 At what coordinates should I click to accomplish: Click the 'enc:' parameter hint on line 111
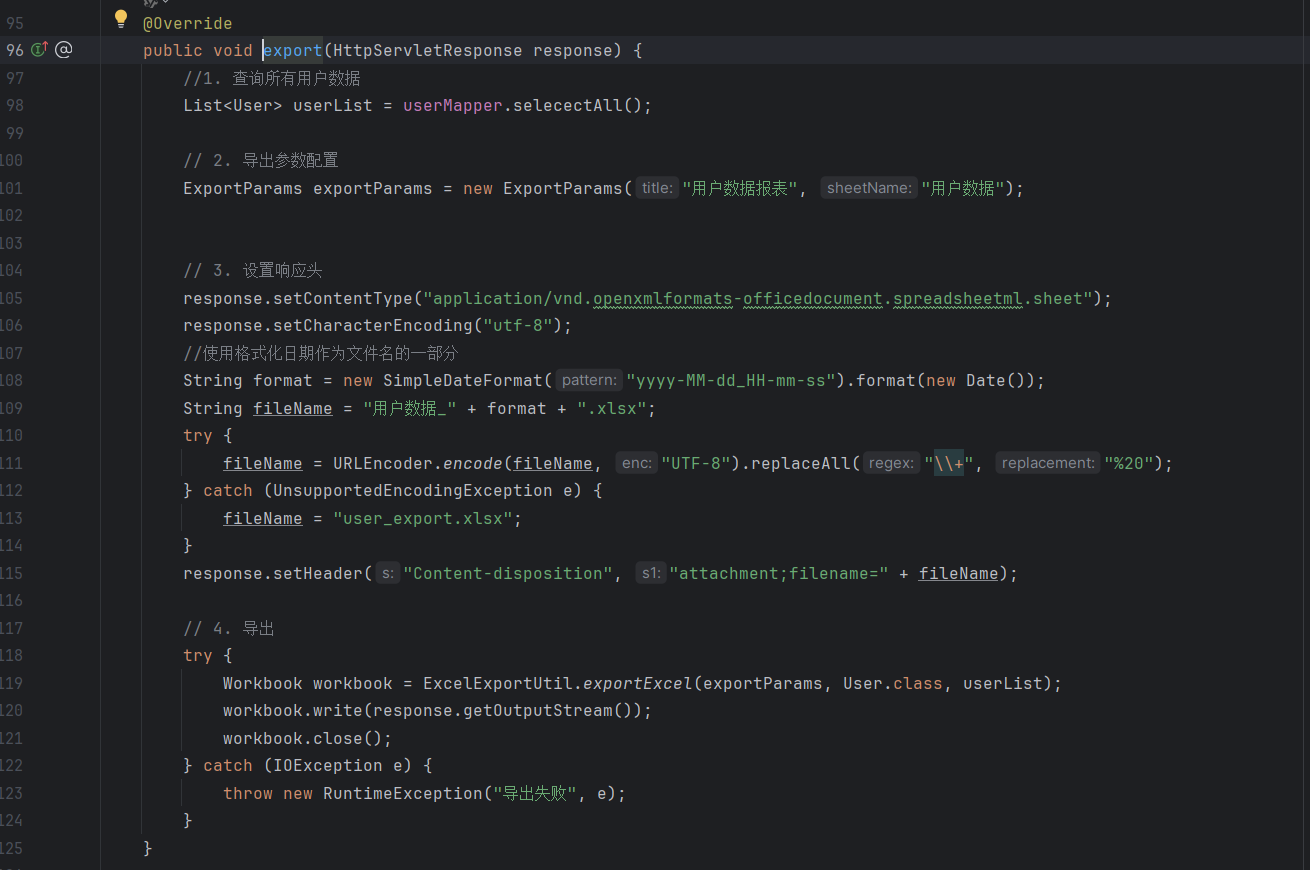pos(636,463)
